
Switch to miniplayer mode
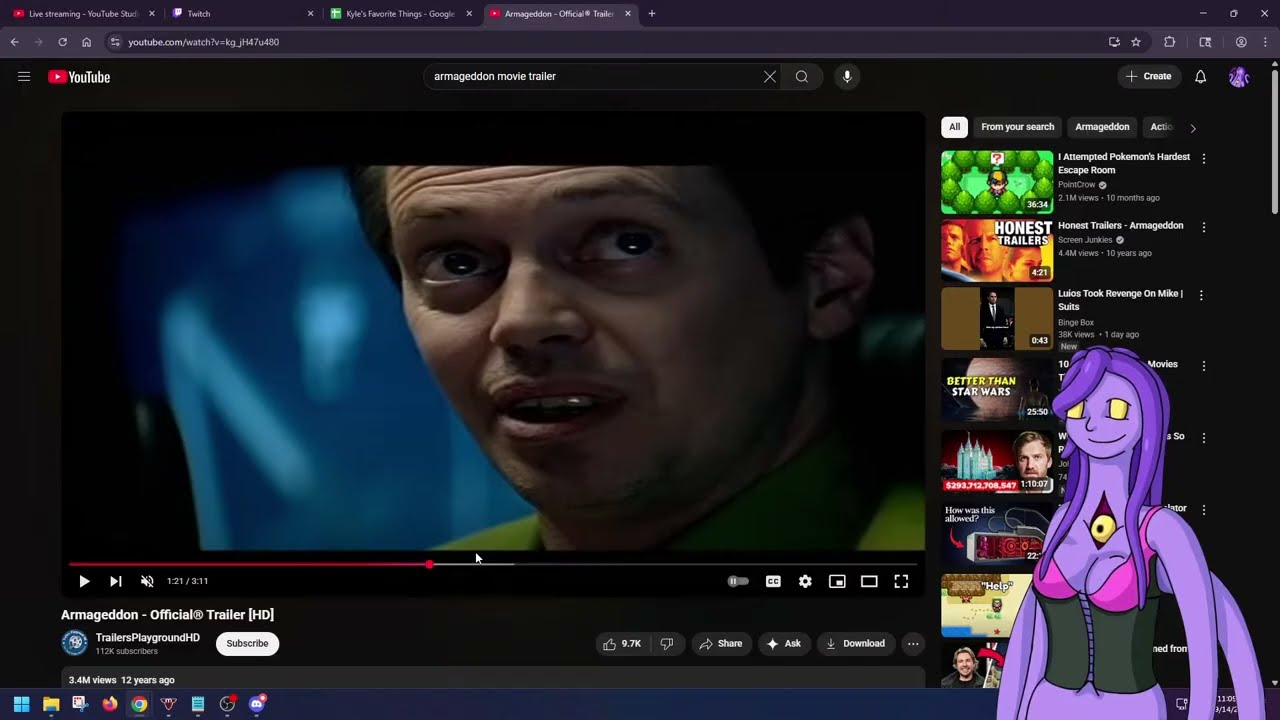pyautogui.click(x=837, y=581)
